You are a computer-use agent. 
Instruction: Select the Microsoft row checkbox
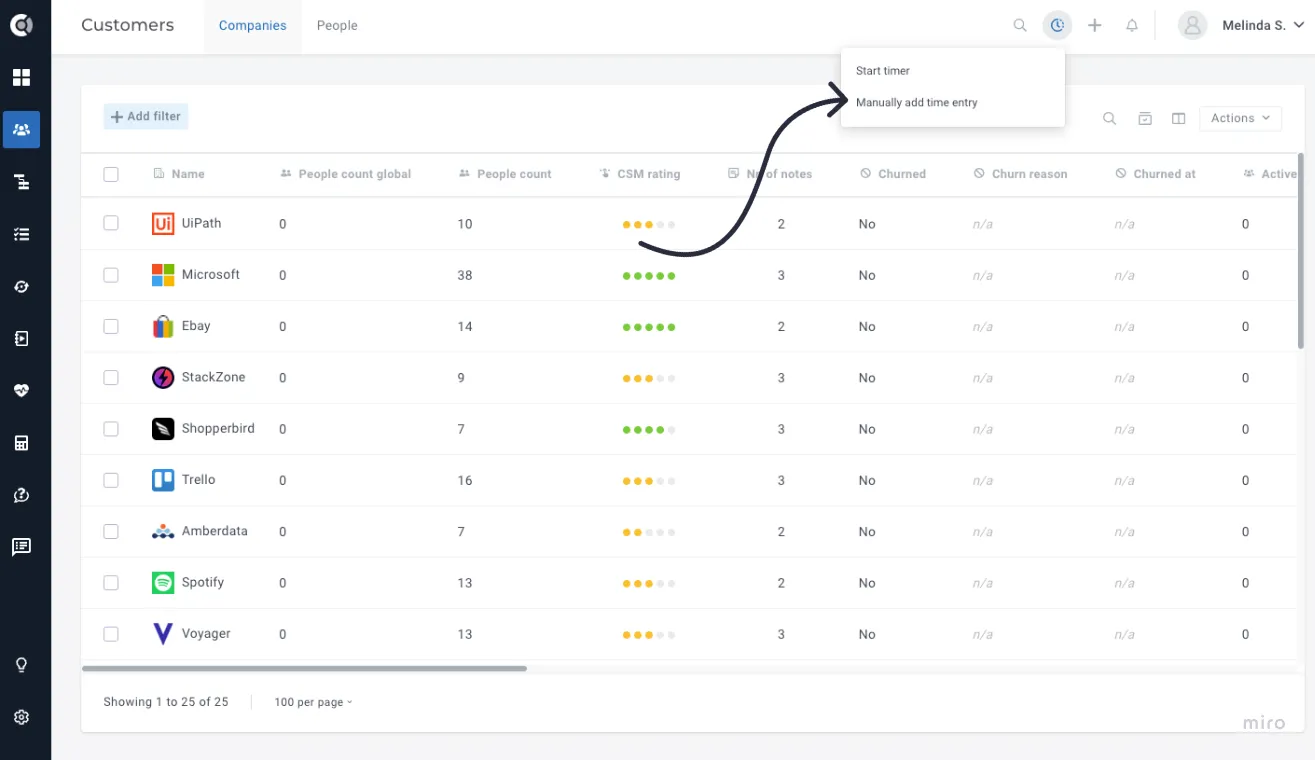pos(111,275)
